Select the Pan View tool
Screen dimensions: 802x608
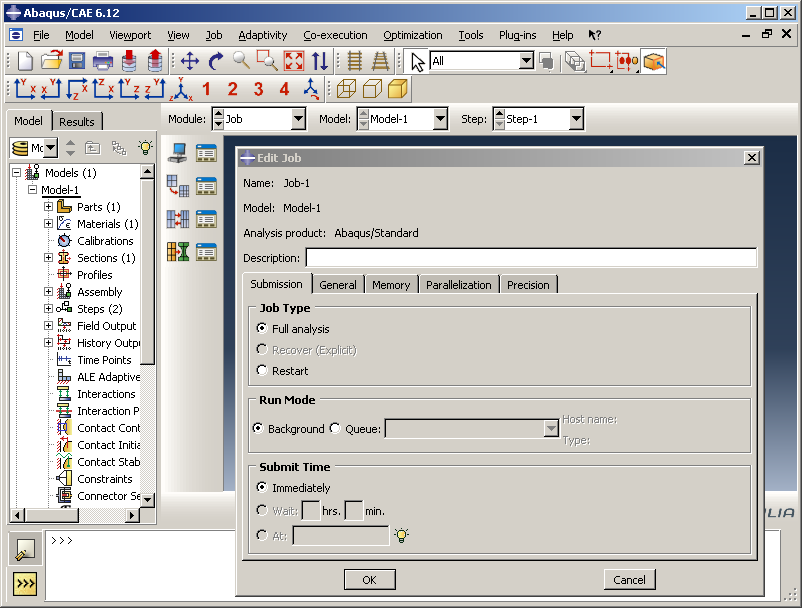190,61
